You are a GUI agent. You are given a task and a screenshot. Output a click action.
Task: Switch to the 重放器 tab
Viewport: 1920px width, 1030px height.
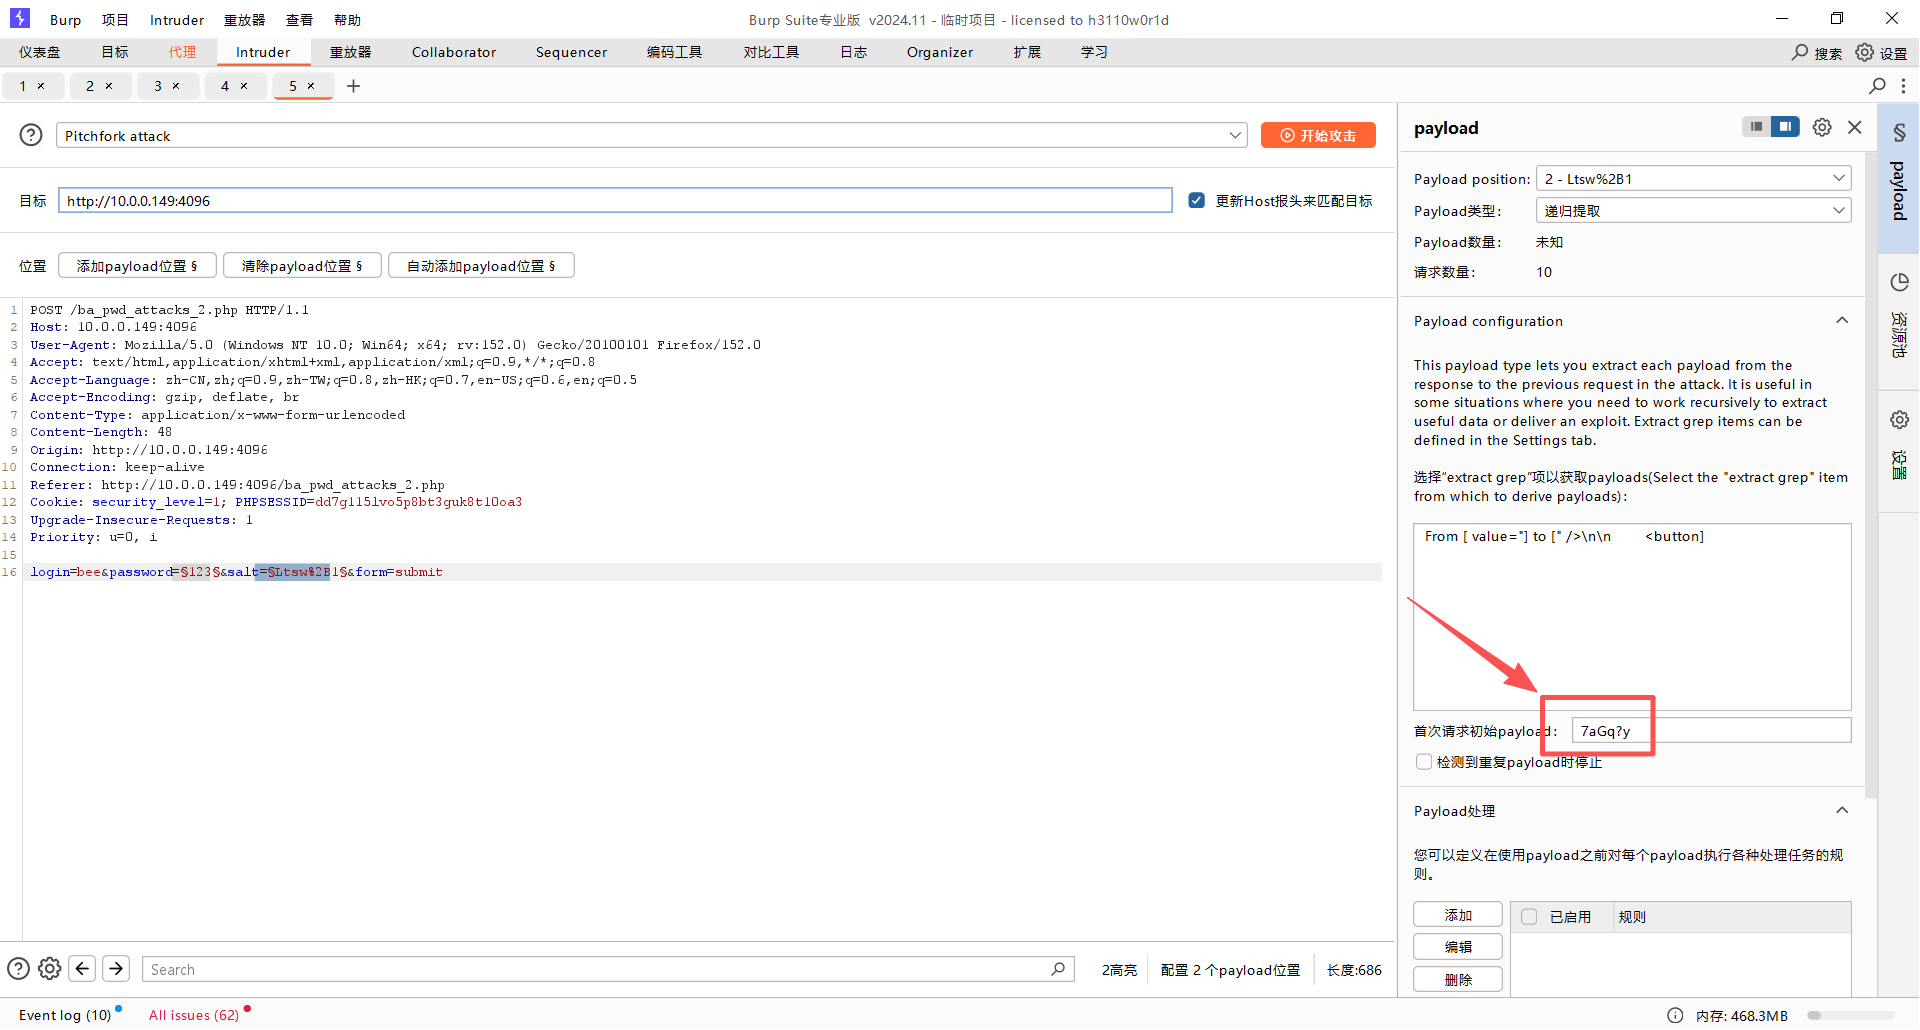[x=351, y=52]
